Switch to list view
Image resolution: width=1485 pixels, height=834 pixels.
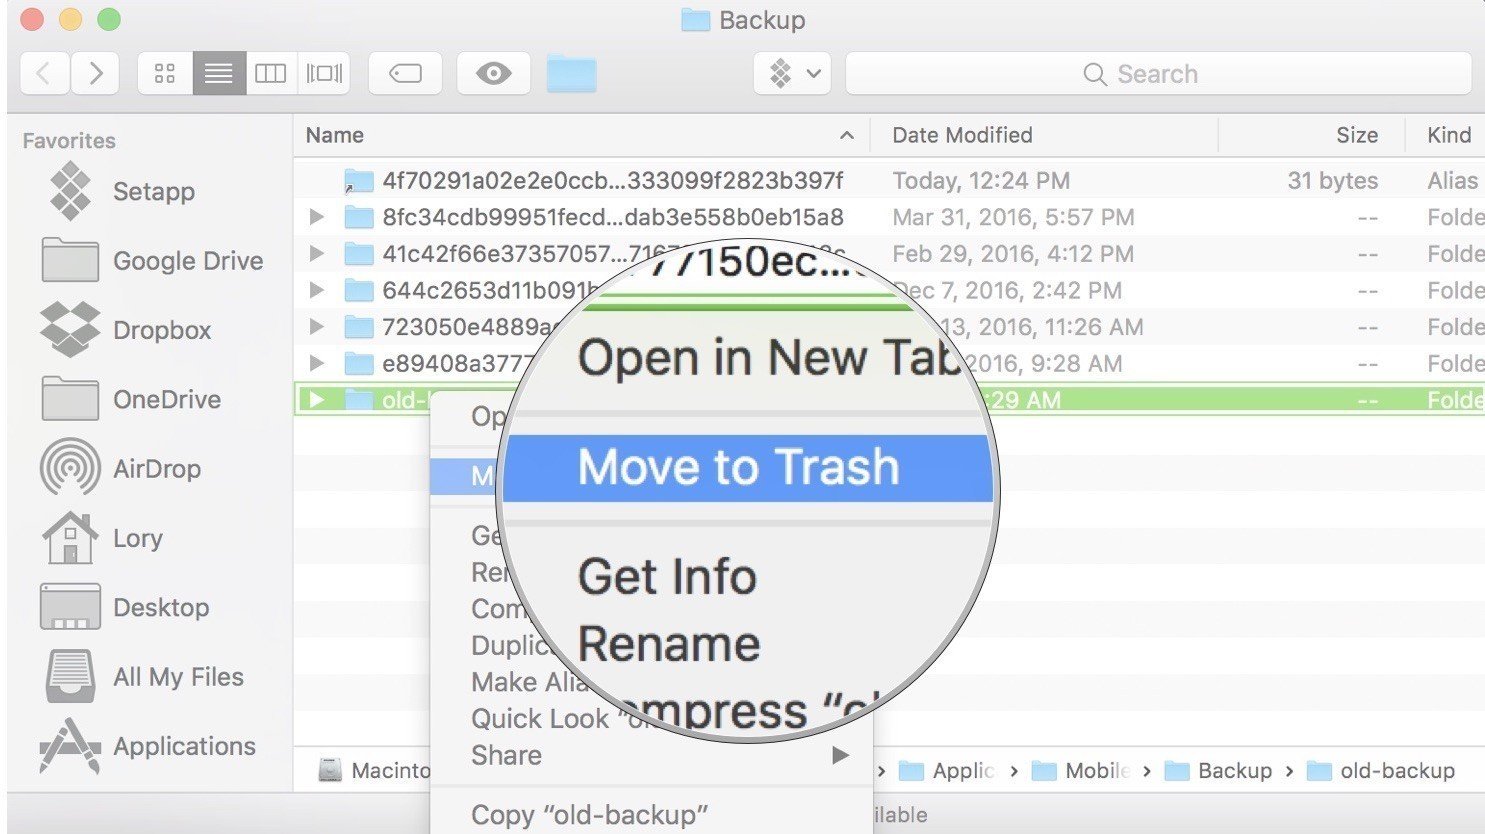219,73
